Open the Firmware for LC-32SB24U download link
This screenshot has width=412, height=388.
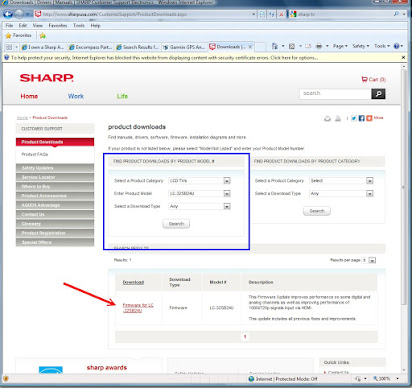coord(138,308)
